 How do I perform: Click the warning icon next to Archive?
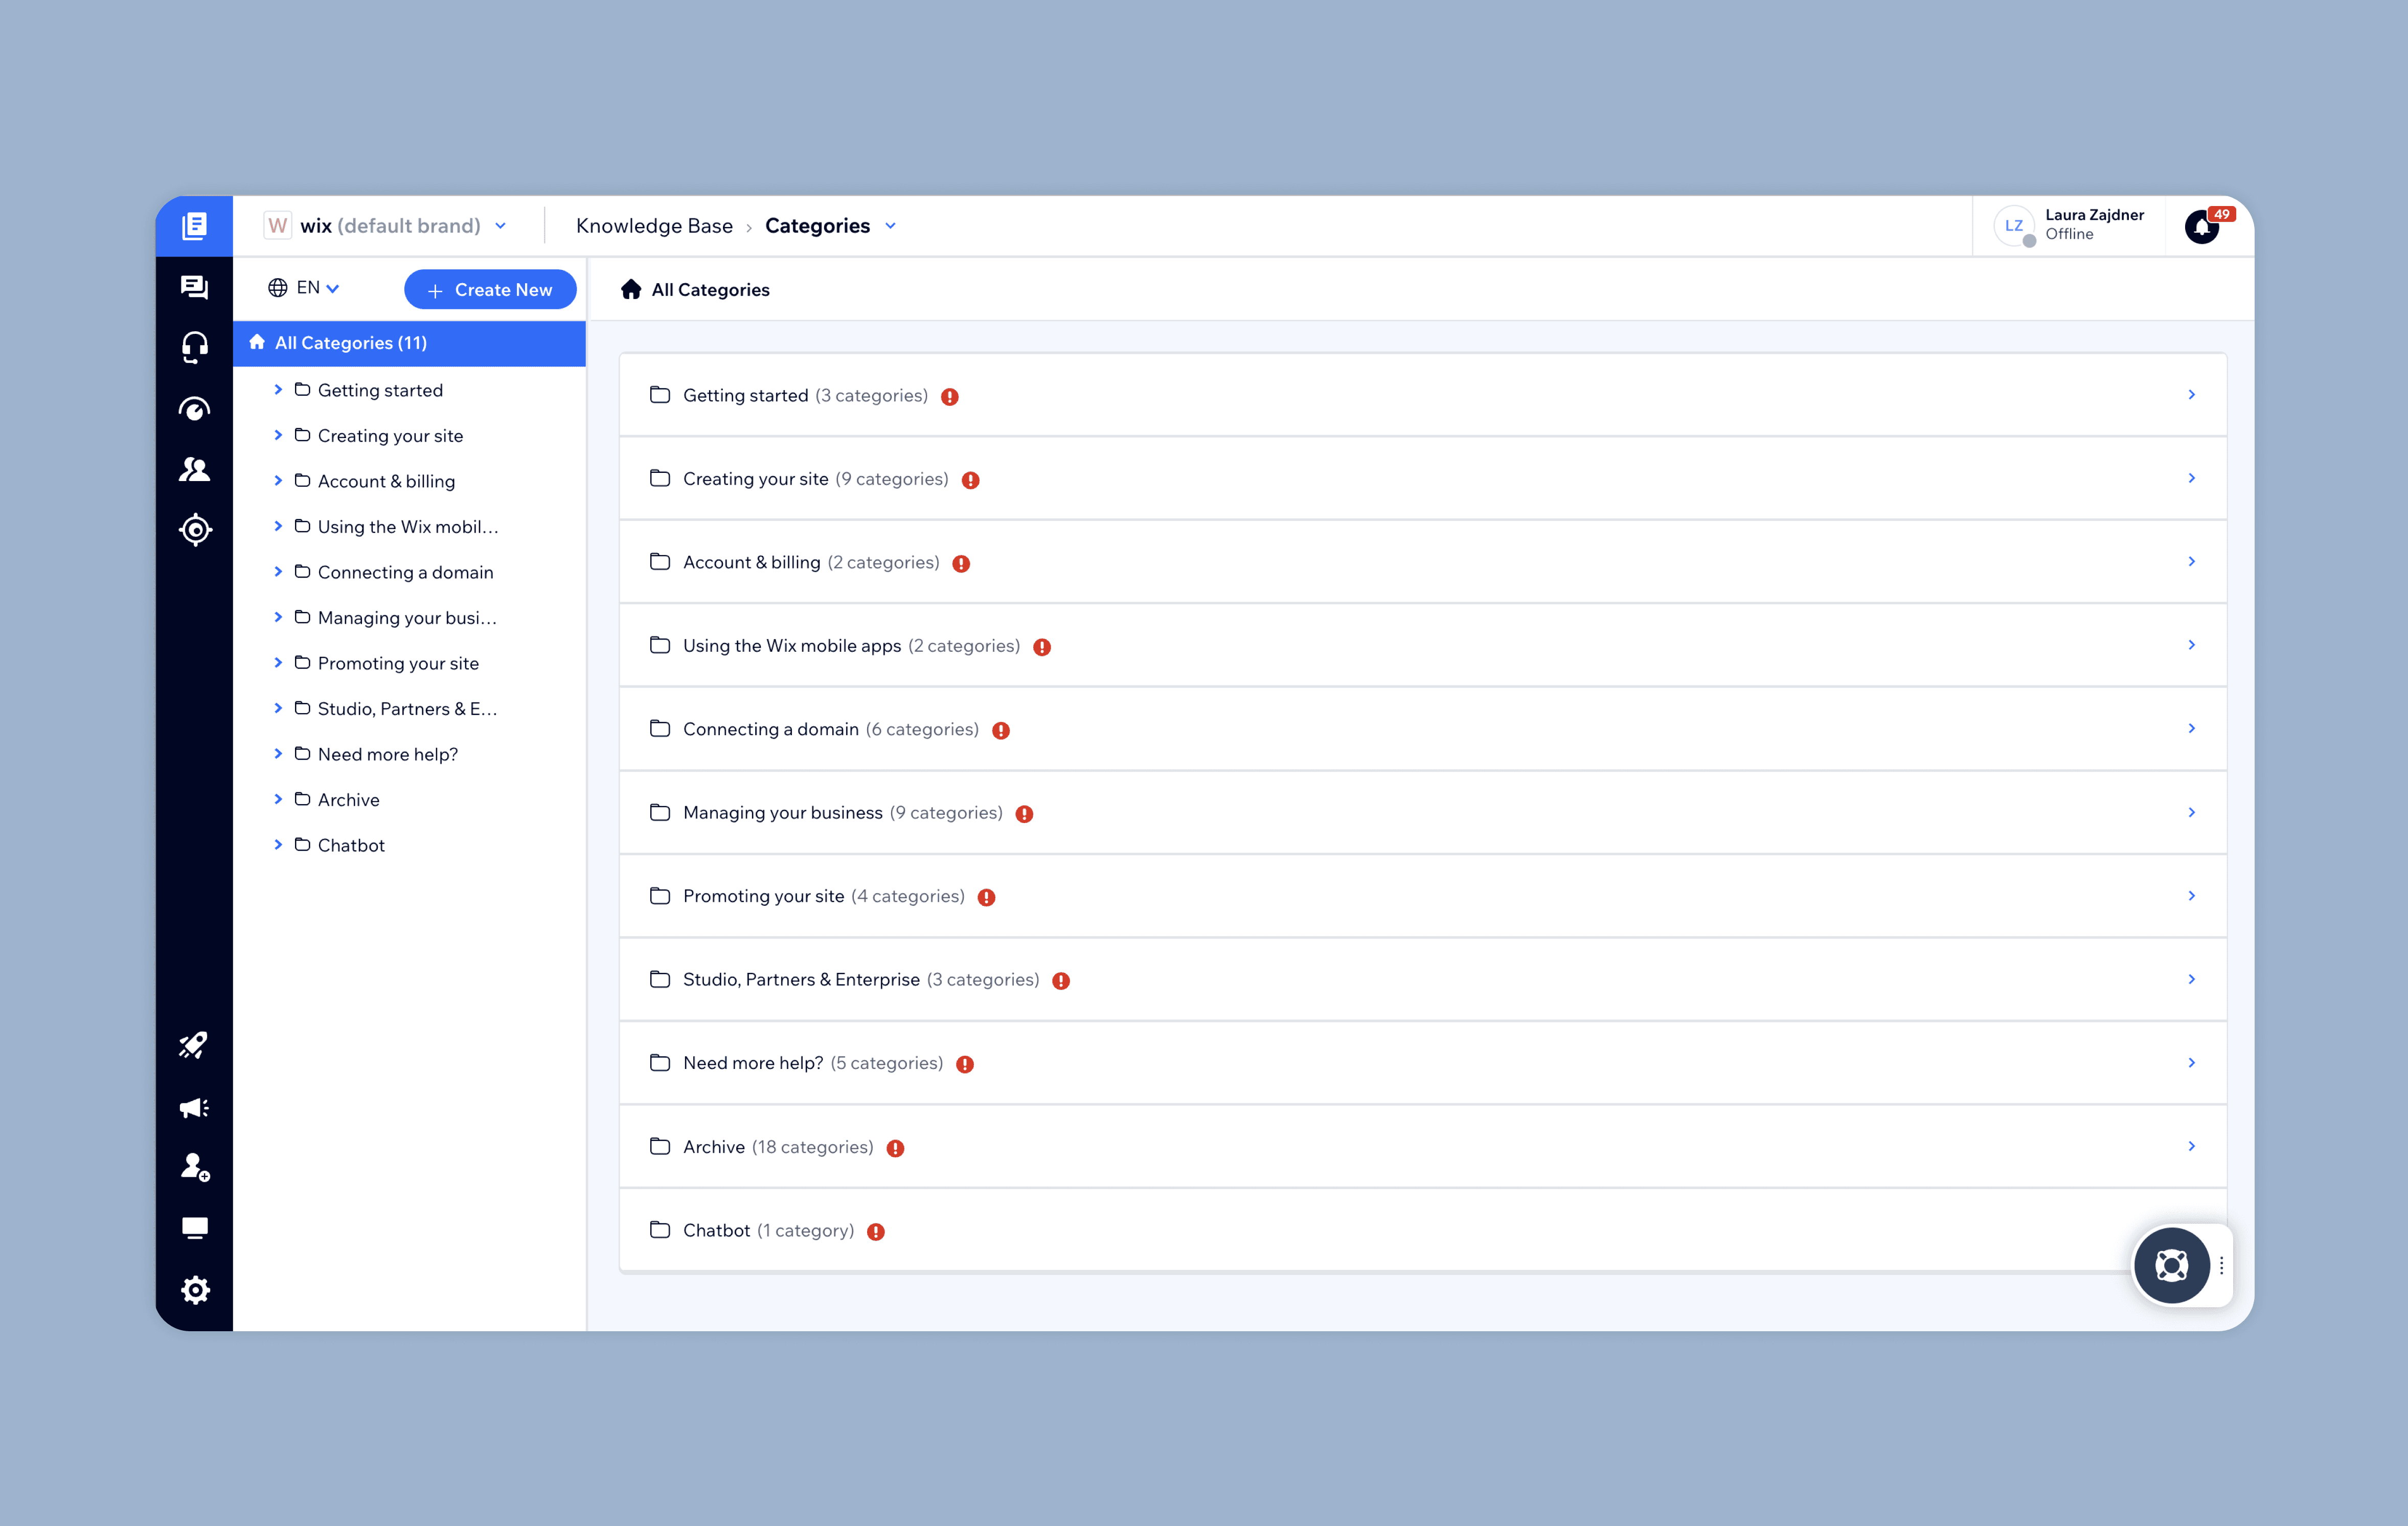click(895, 1148)
